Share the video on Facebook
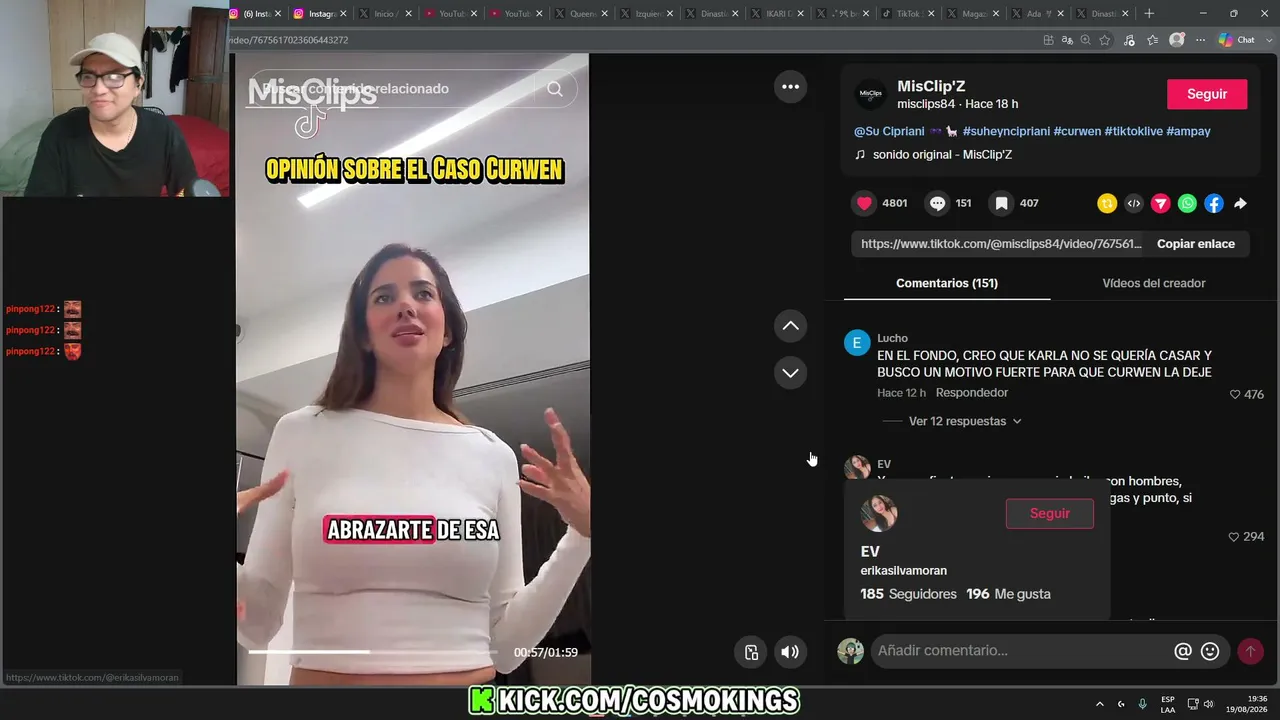1280x720 pixels. [1214, 203]
